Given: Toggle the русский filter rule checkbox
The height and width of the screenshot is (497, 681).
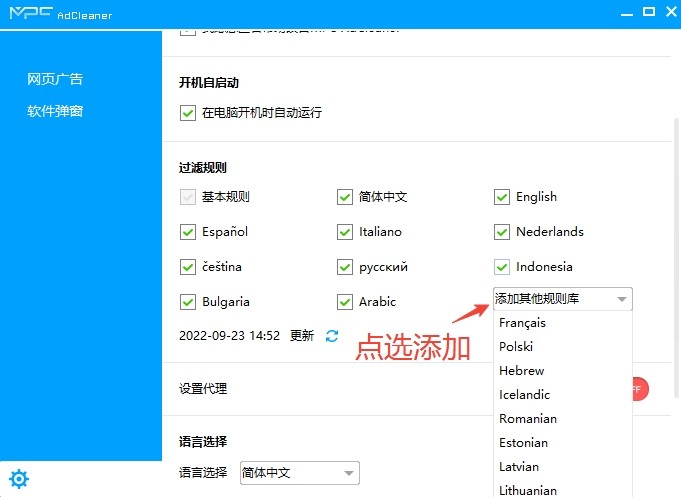Looking at the screenshot, I should 345,267.
